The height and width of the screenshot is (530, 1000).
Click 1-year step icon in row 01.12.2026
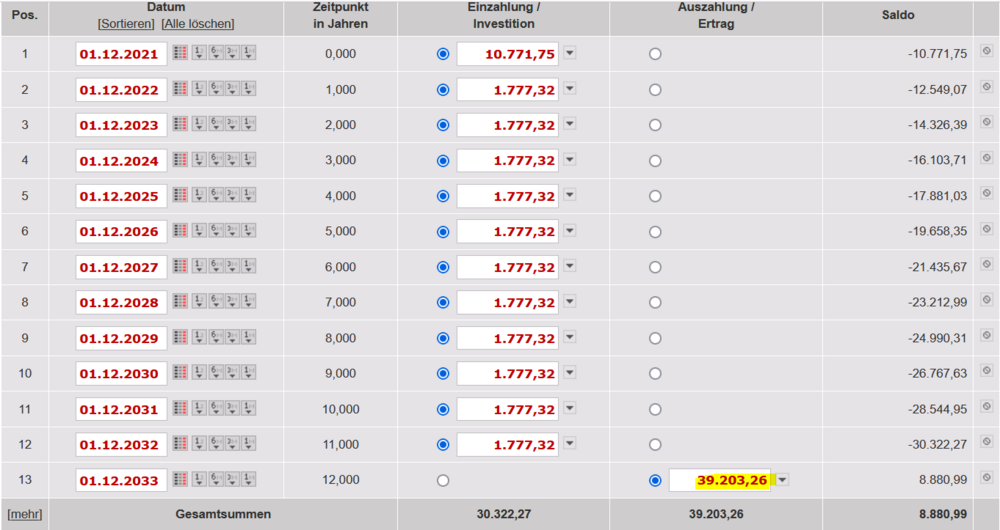[x=199, y=231]
